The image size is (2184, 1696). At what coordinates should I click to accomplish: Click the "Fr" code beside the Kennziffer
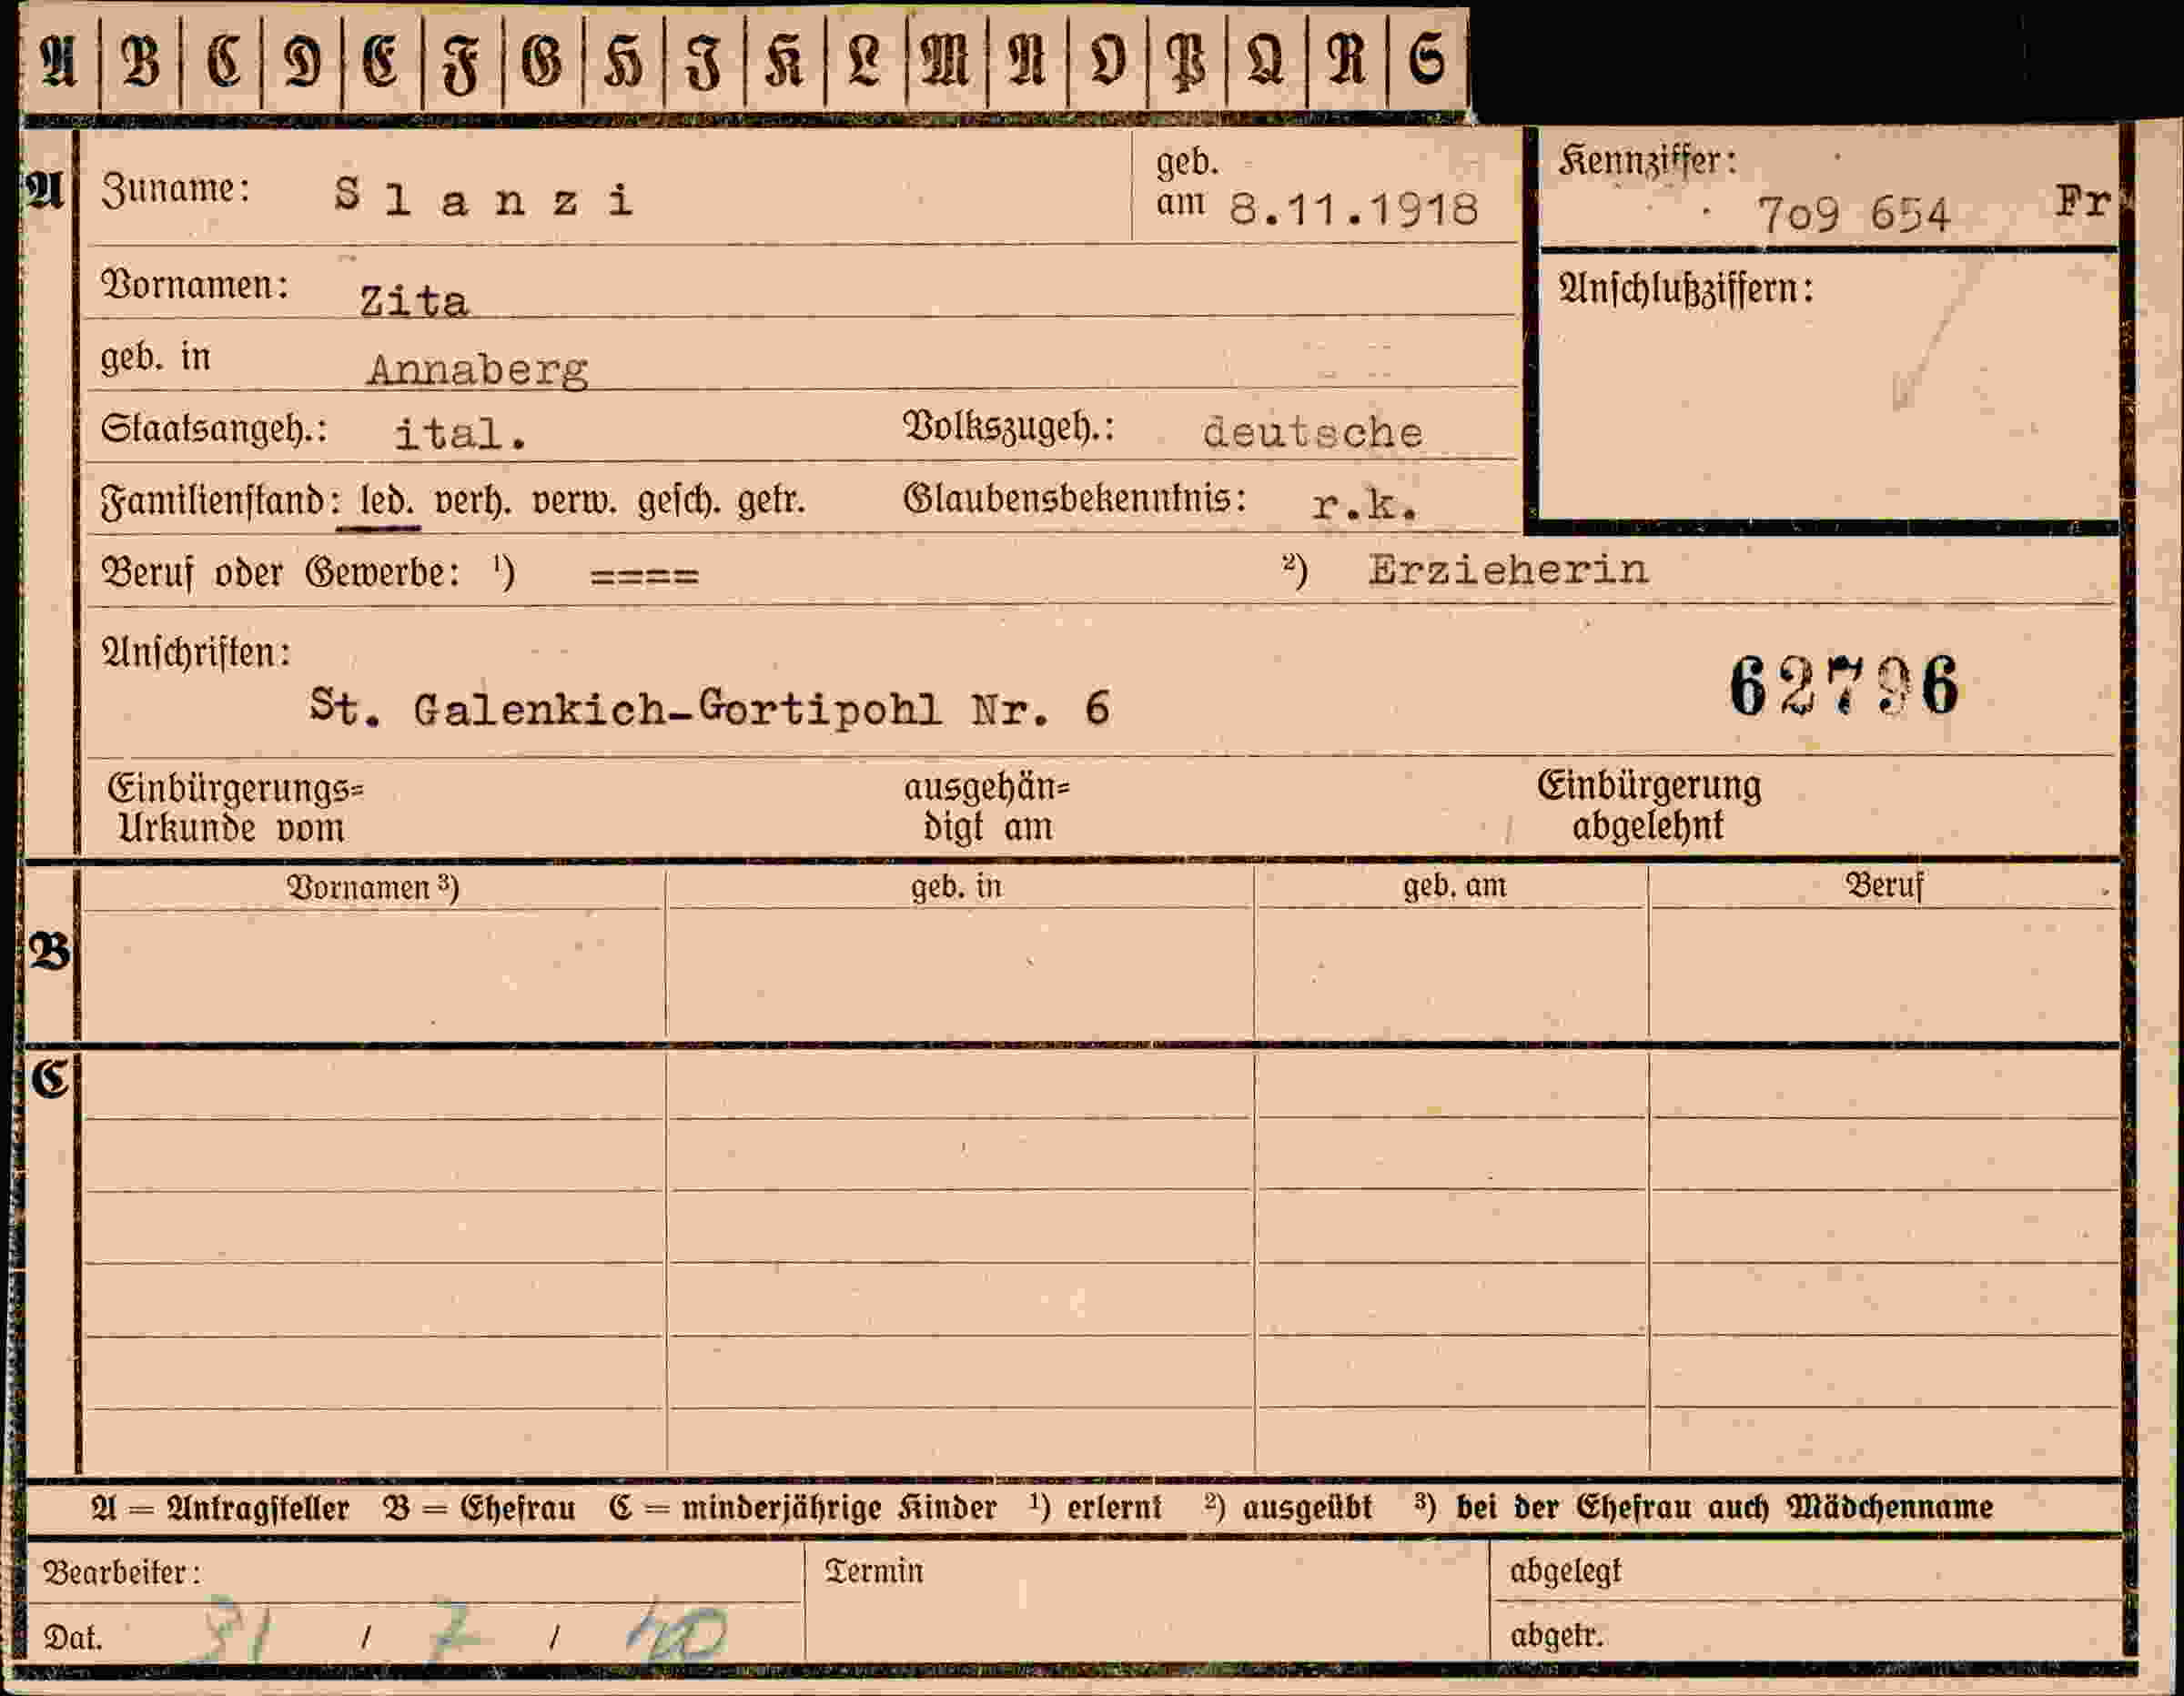(2083, 202)
